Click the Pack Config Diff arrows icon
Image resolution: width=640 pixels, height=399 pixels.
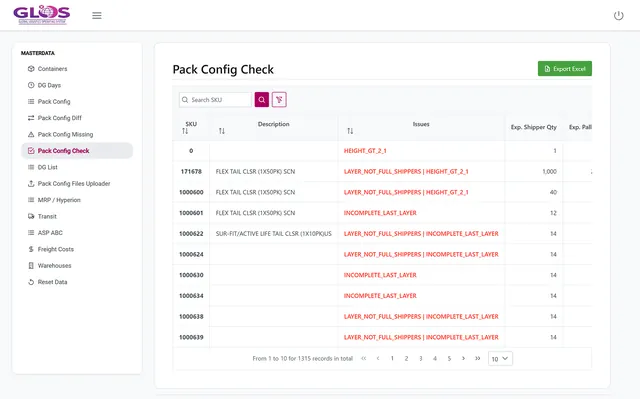[31, 118]
